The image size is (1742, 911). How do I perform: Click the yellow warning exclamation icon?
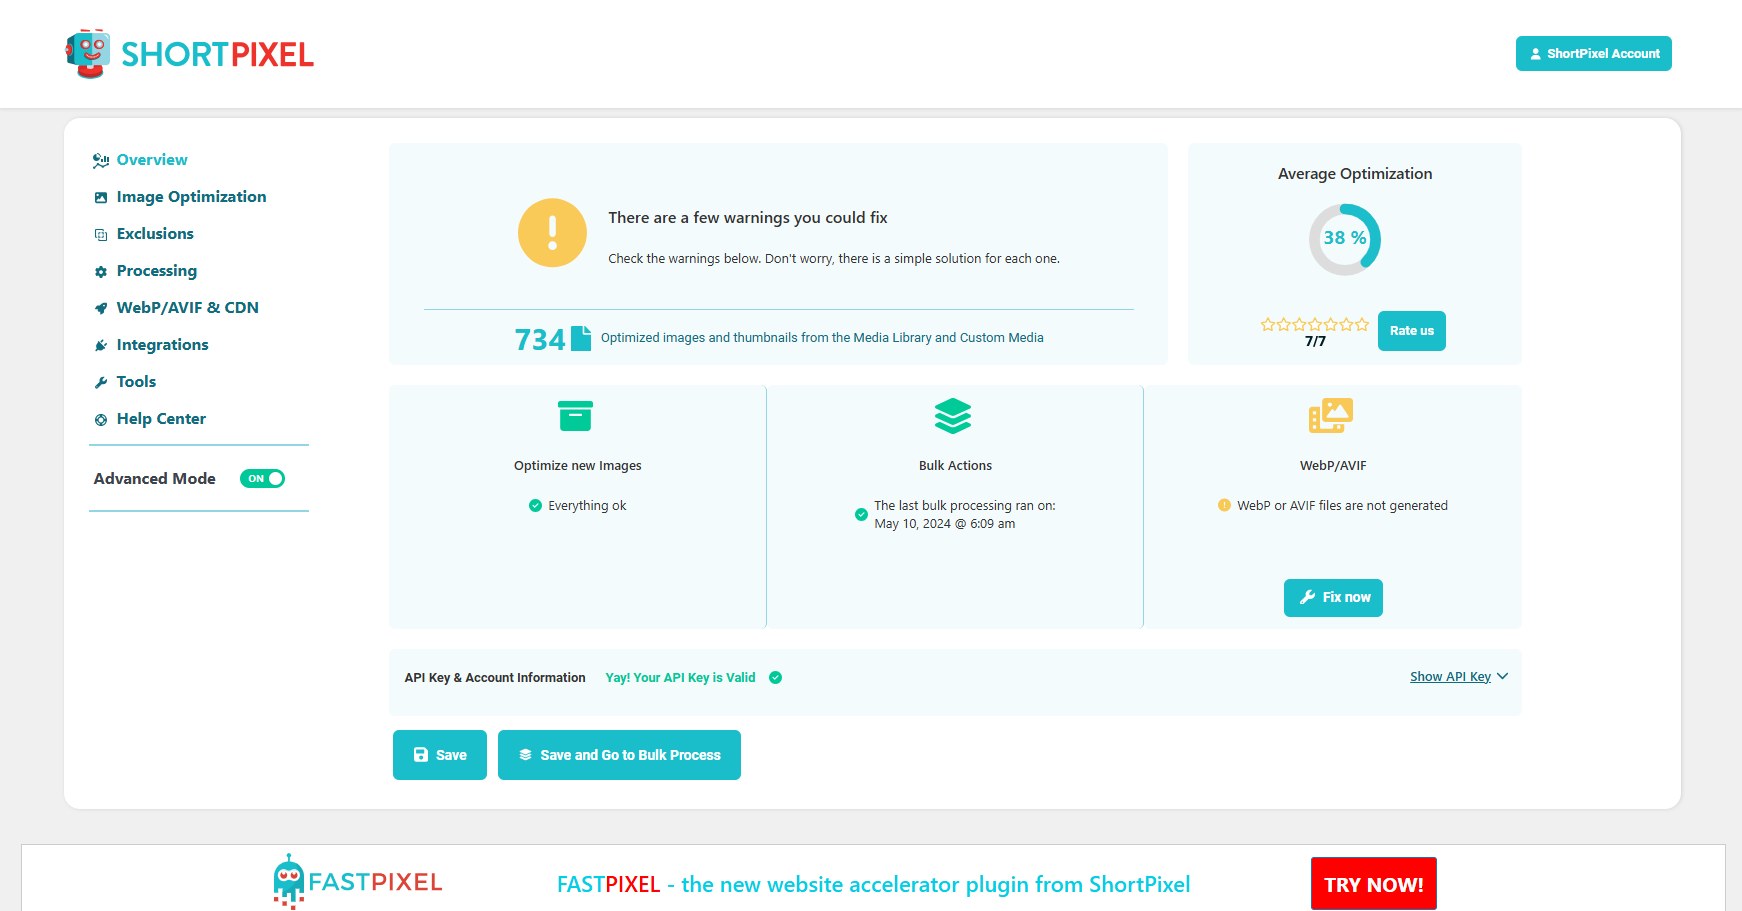point(552,233)
